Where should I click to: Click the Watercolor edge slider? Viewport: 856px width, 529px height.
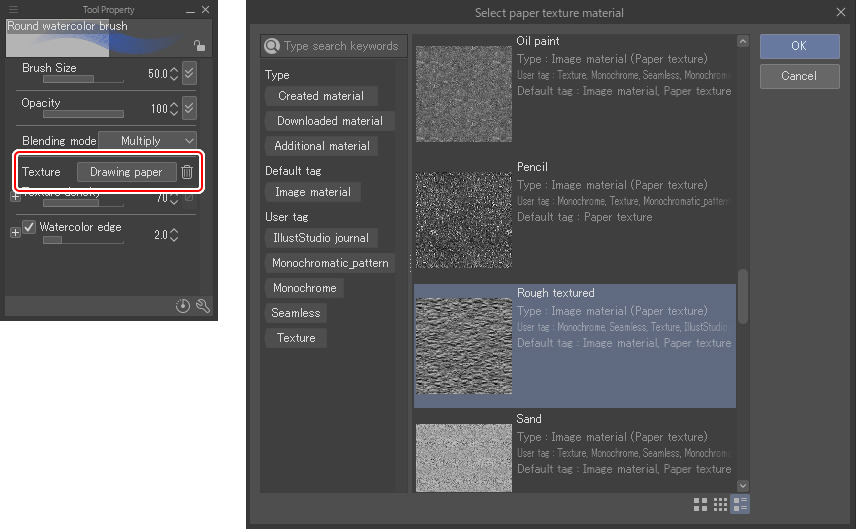pyautogui.click(x=84, y=240)
